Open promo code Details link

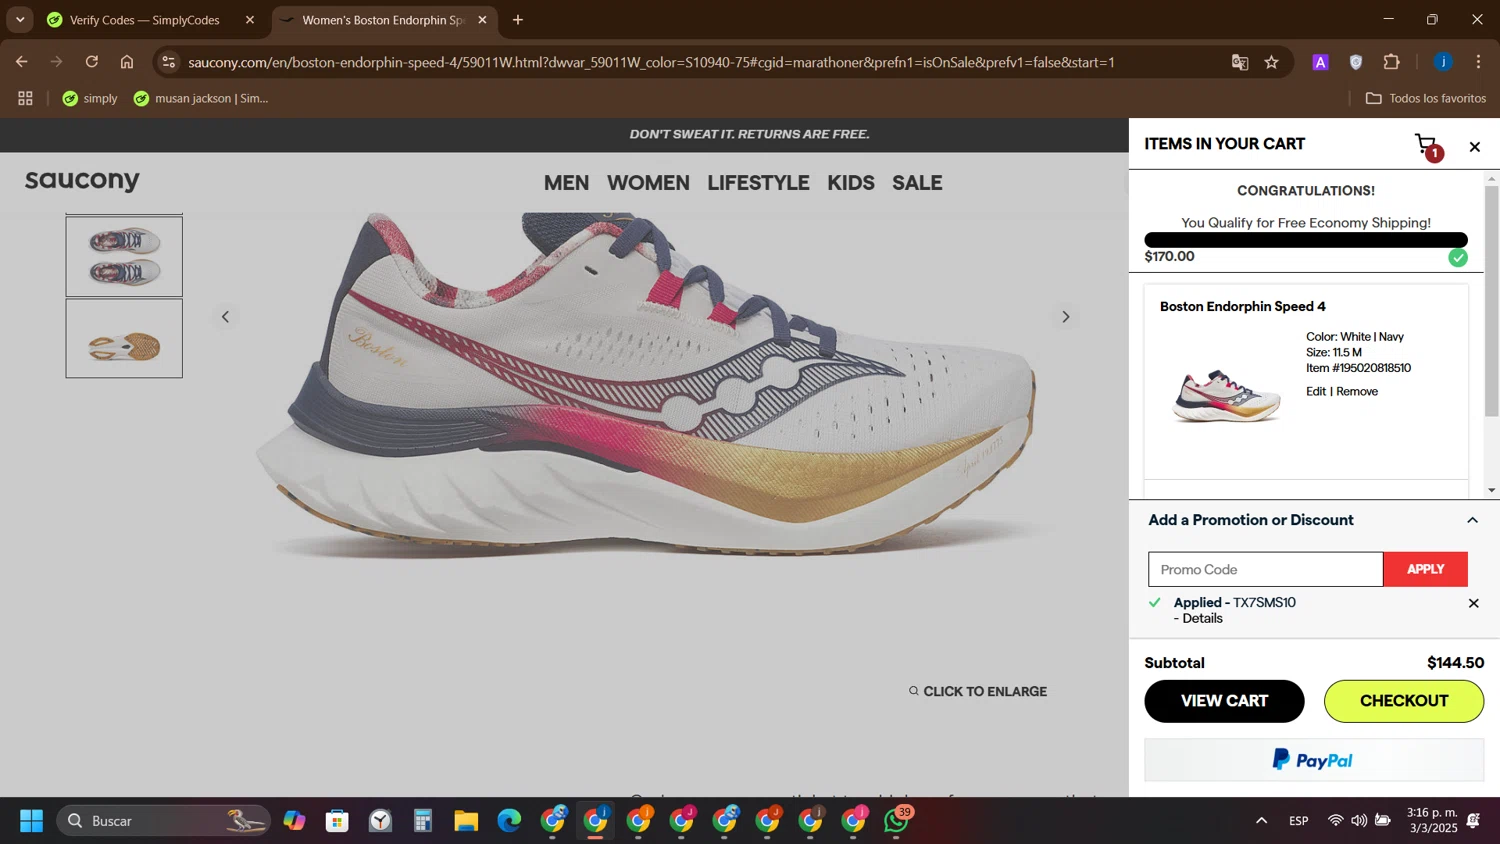(x=1202, y=618)
